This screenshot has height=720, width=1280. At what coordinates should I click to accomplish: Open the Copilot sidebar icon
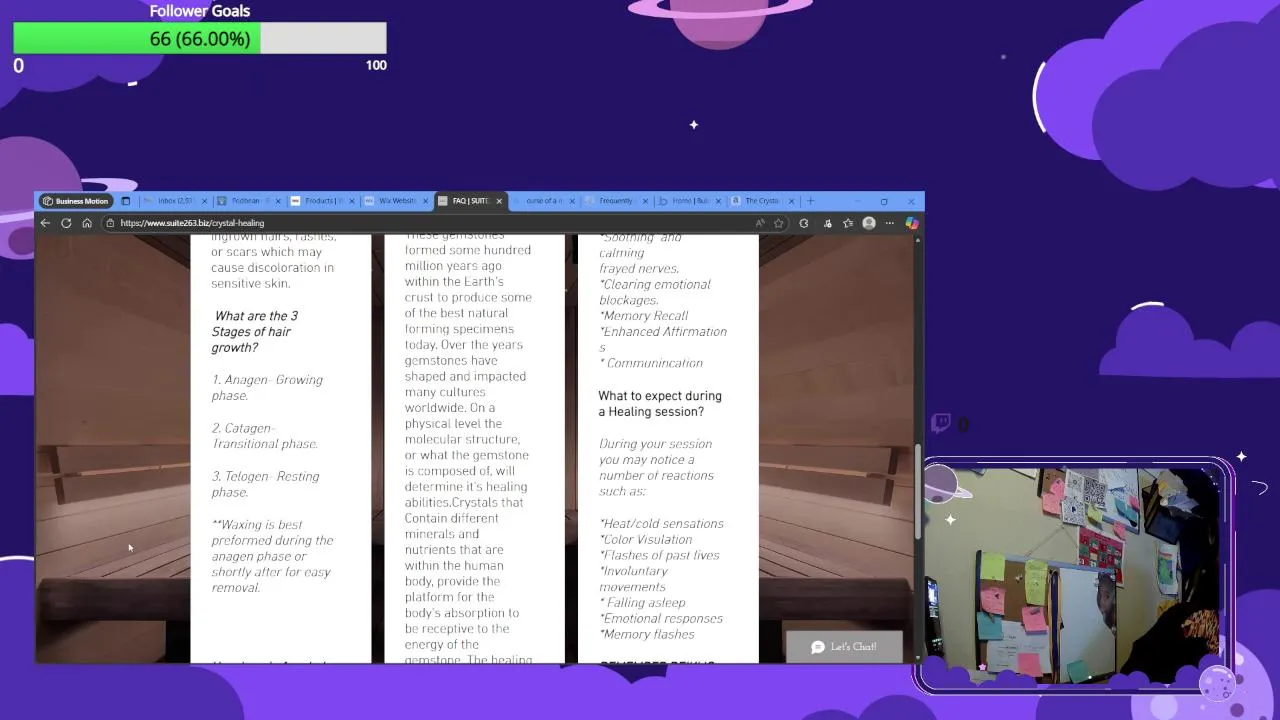tap(912, 223)
